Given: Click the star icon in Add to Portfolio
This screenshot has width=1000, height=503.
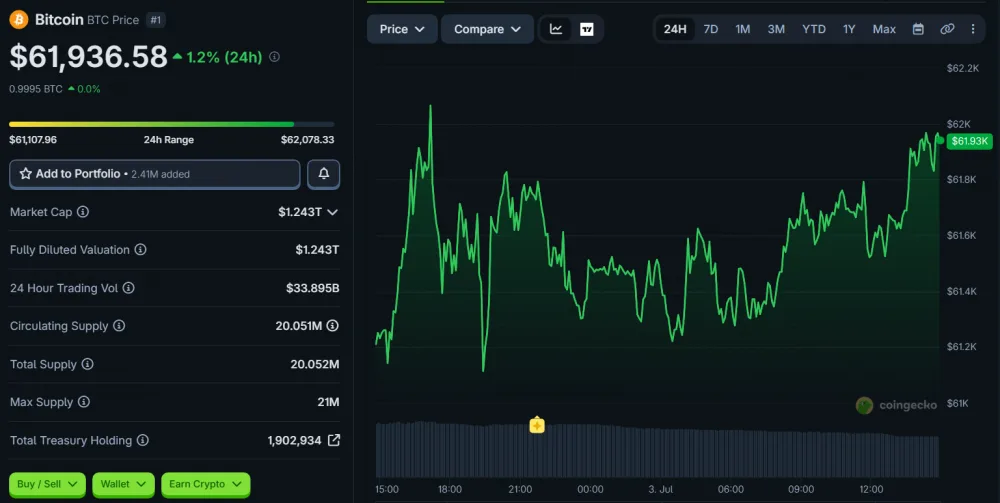Looking at the screenshot, I should click(x=26, y=173).
